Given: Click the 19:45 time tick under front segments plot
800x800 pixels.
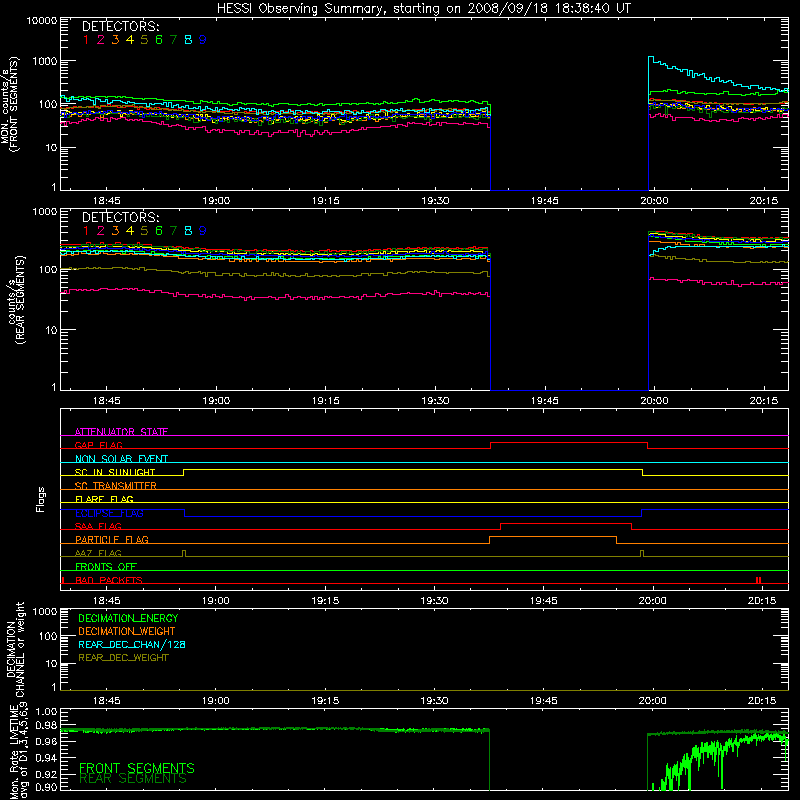Looking at the screenshot, I should [544, 201].
